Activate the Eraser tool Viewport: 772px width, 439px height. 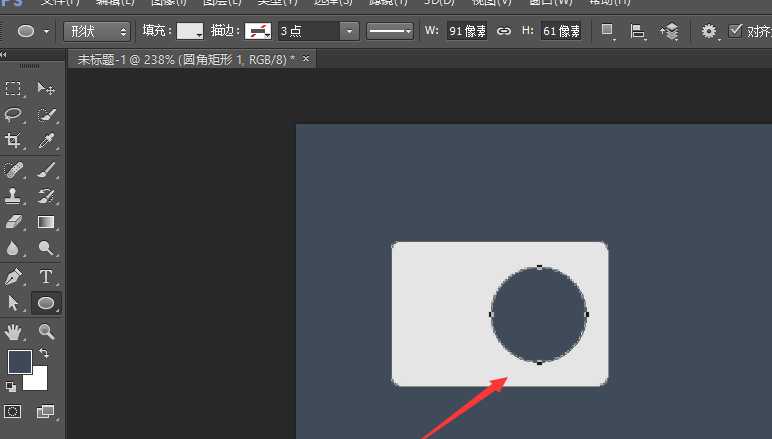click(x=14, y=221)
